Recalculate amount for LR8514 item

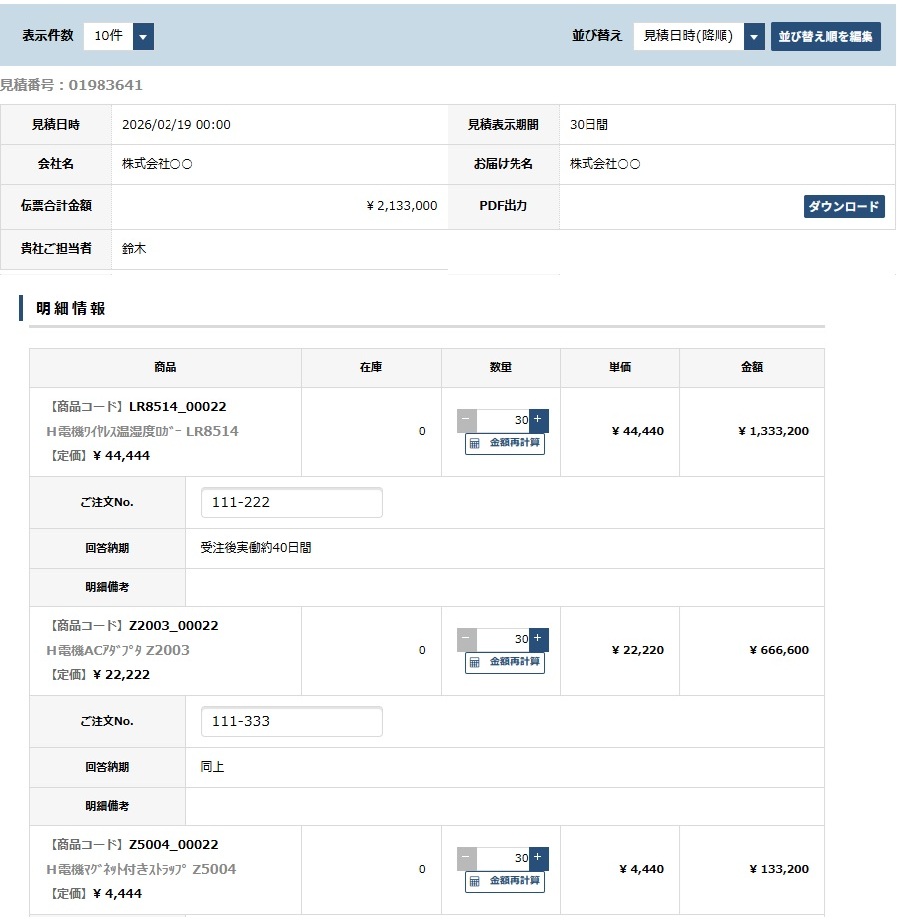(505, 443)
